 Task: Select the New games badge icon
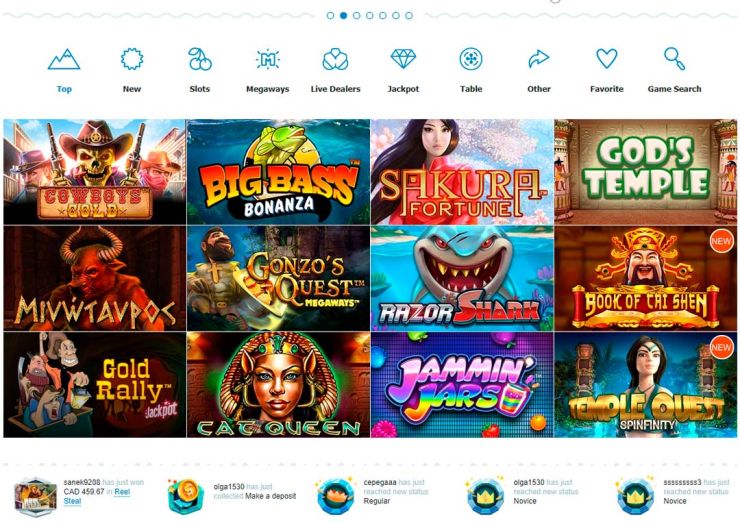[x=132, y=59]
